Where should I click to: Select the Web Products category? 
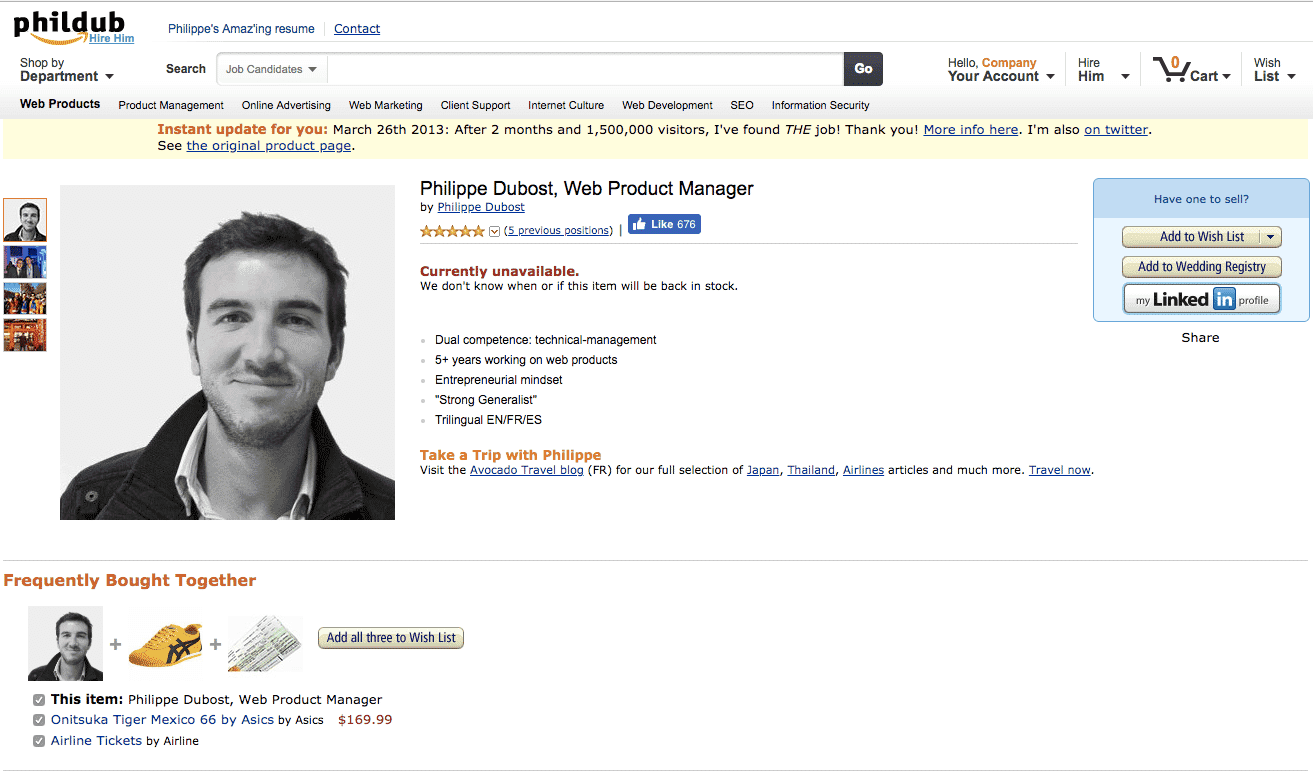60,104
